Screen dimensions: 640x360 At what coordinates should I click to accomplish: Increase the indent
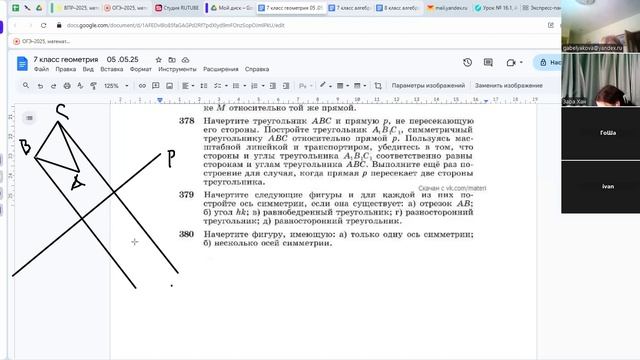(x=286, y=86)
